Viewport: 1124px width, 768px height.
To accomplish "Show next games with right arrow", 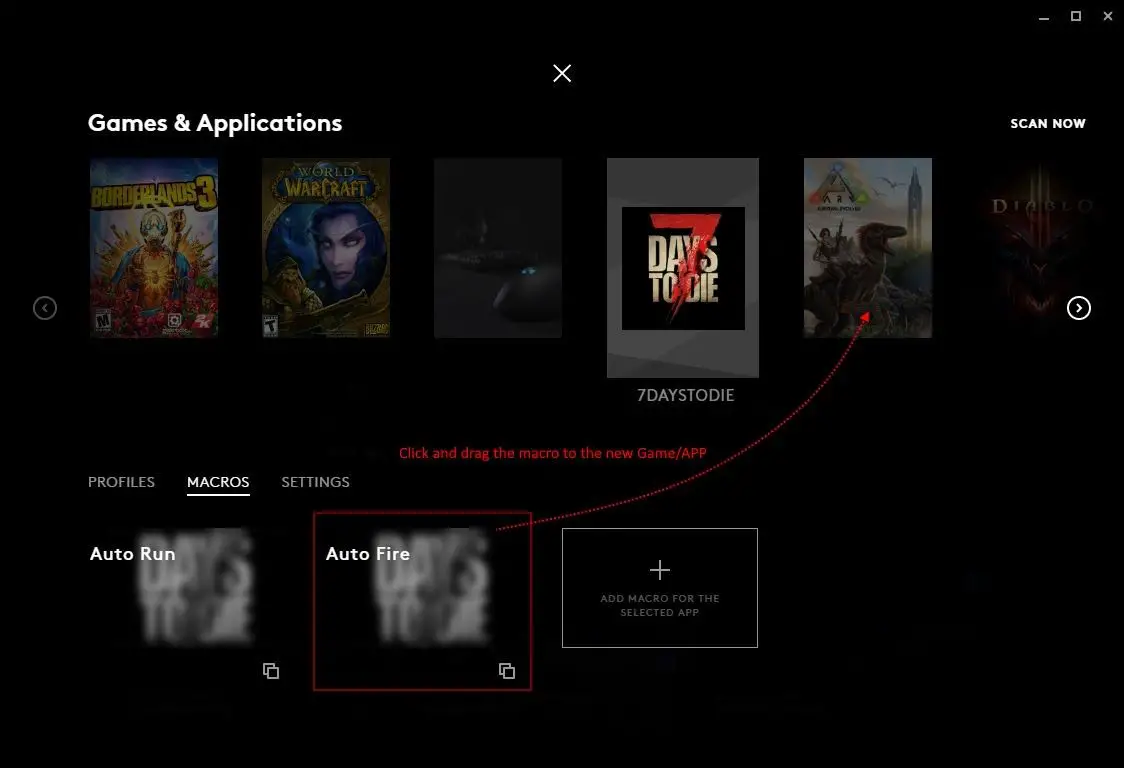I will (1079, 308).
